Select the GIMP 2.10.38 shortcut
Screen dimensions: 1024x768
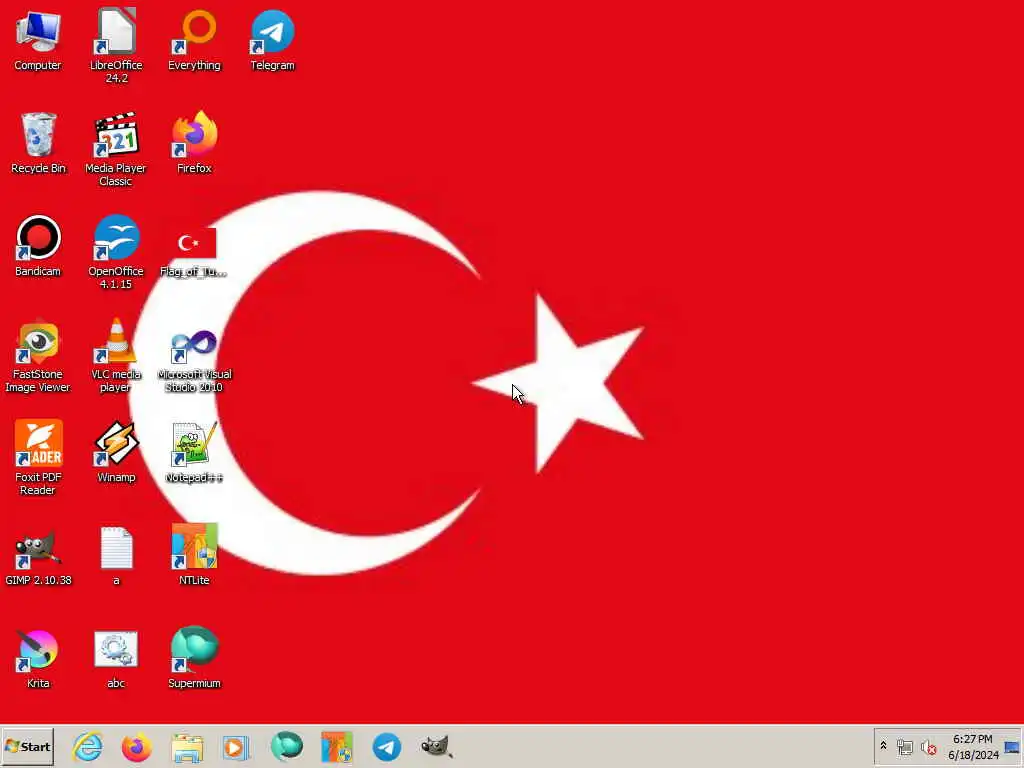pos(38,556)
